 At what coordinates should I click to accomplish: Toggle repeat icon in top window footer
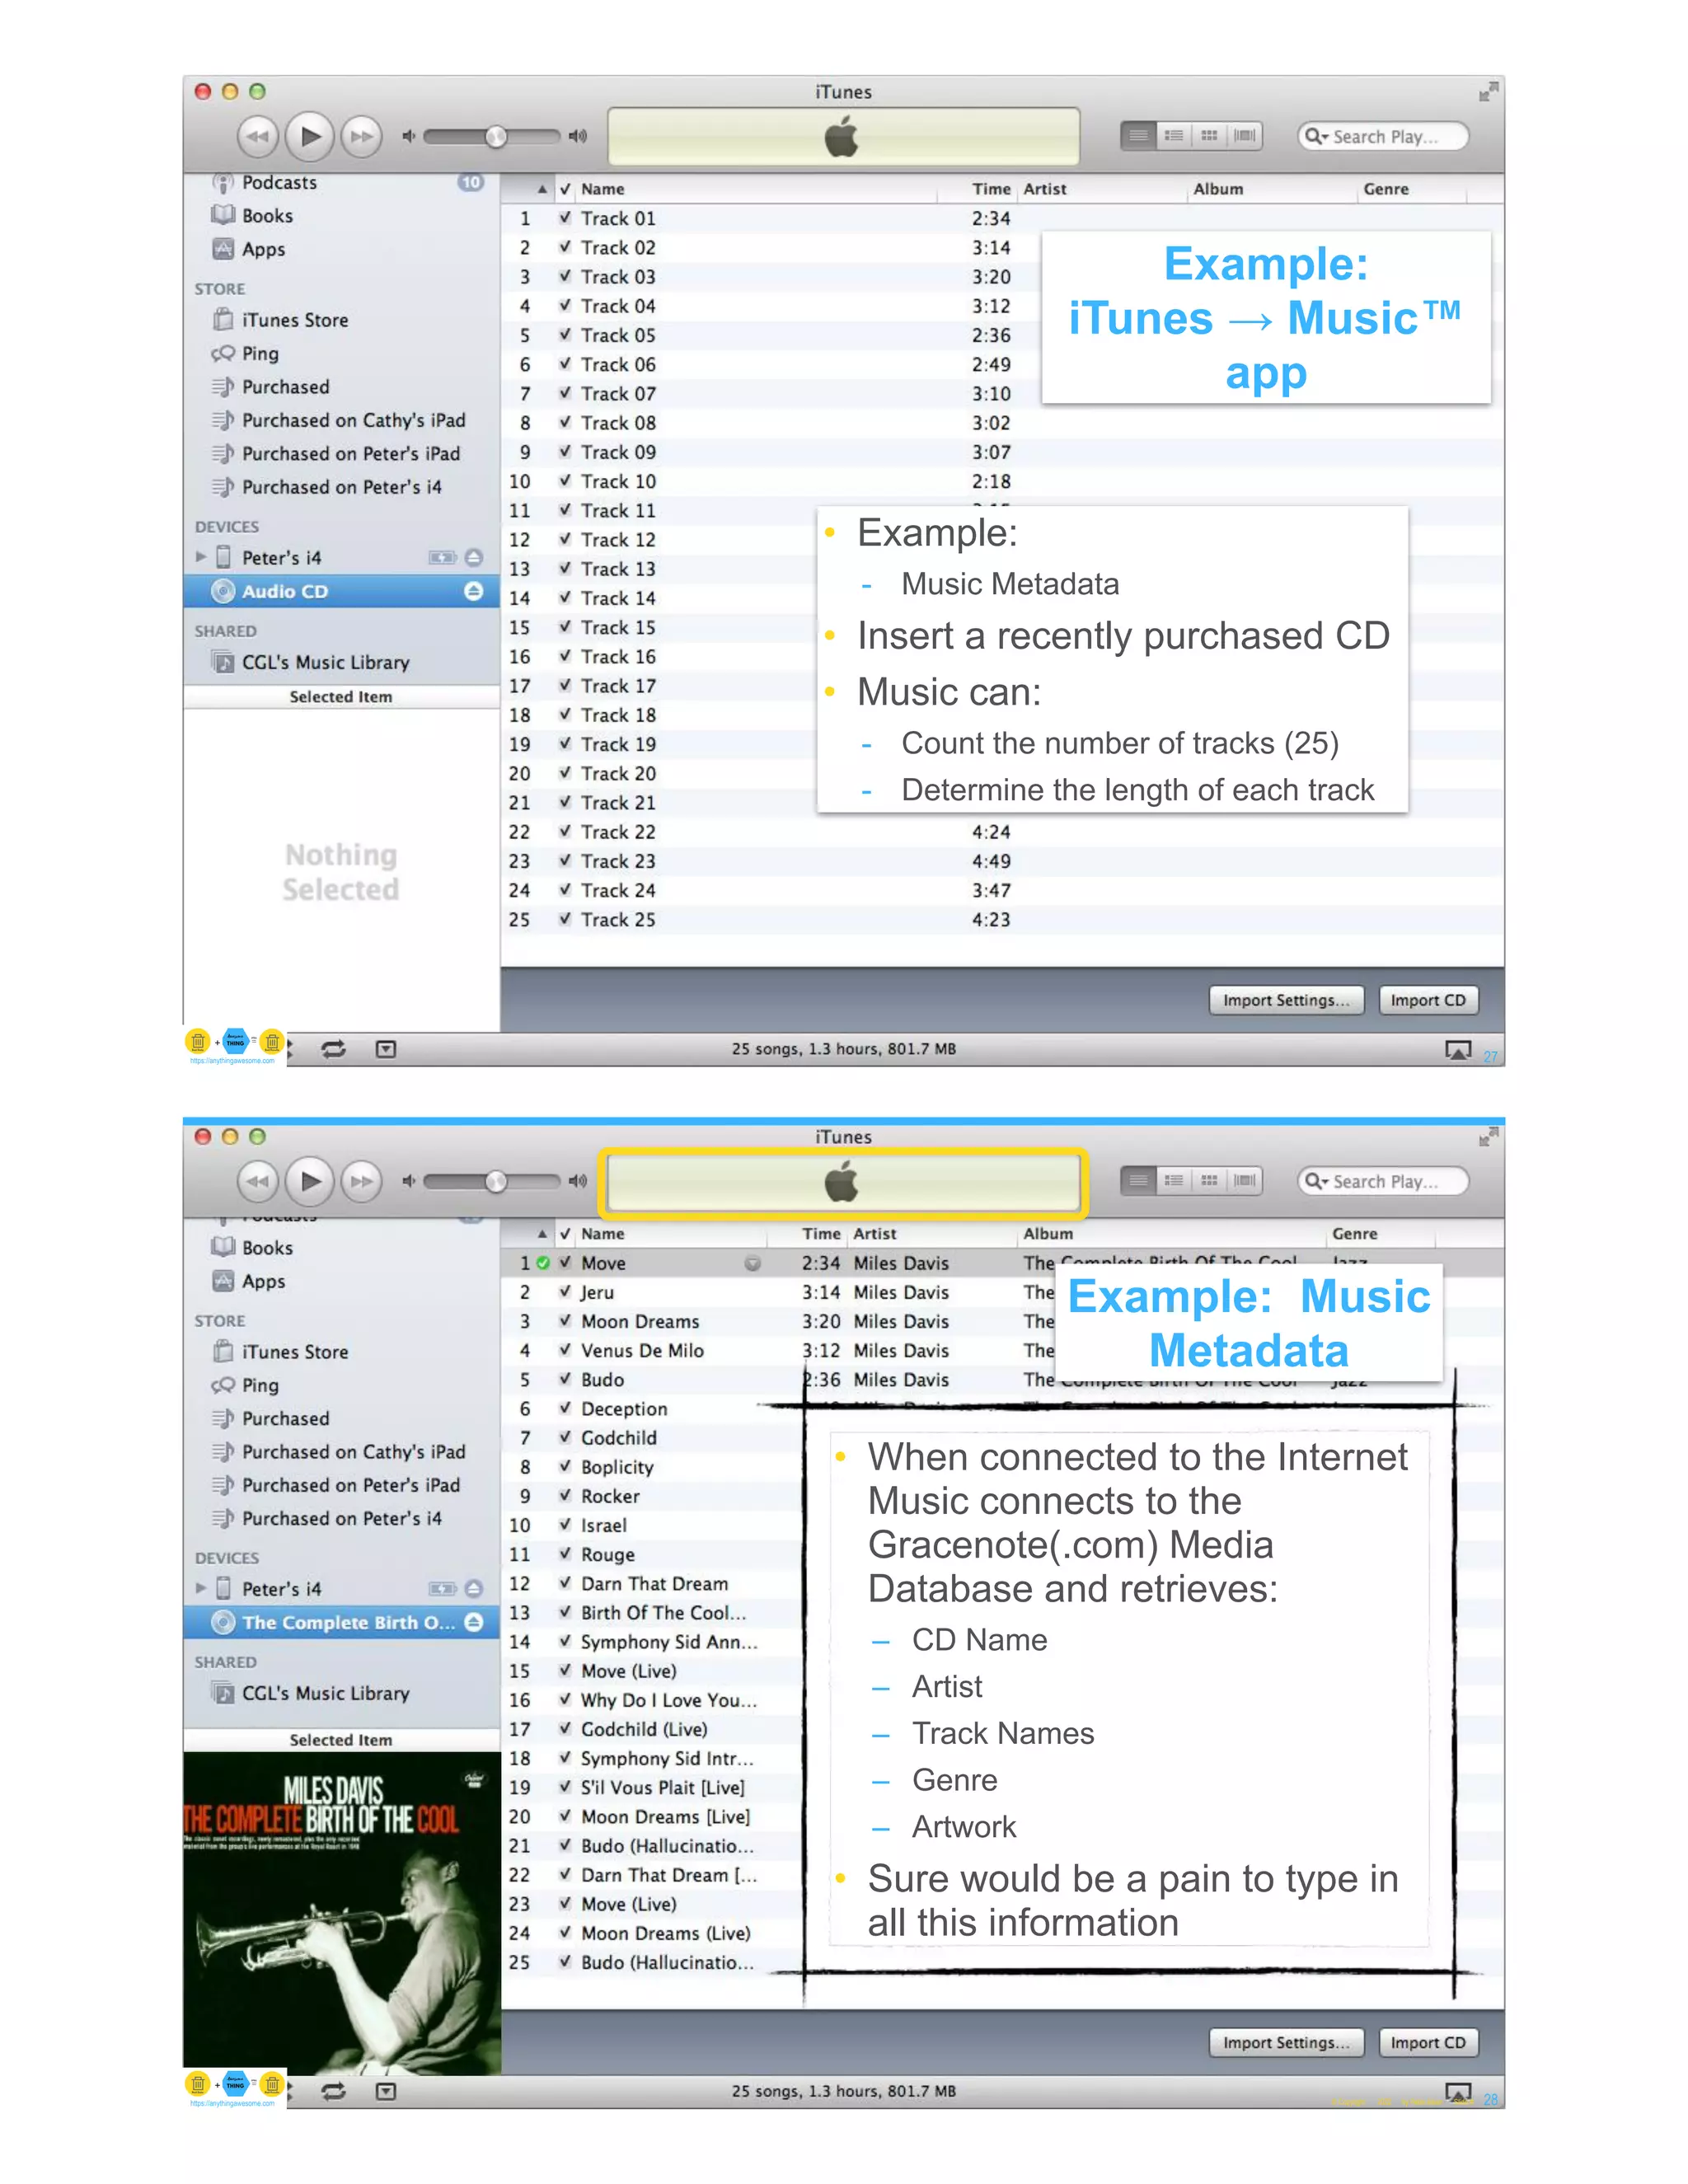(x=334, y=1049)
